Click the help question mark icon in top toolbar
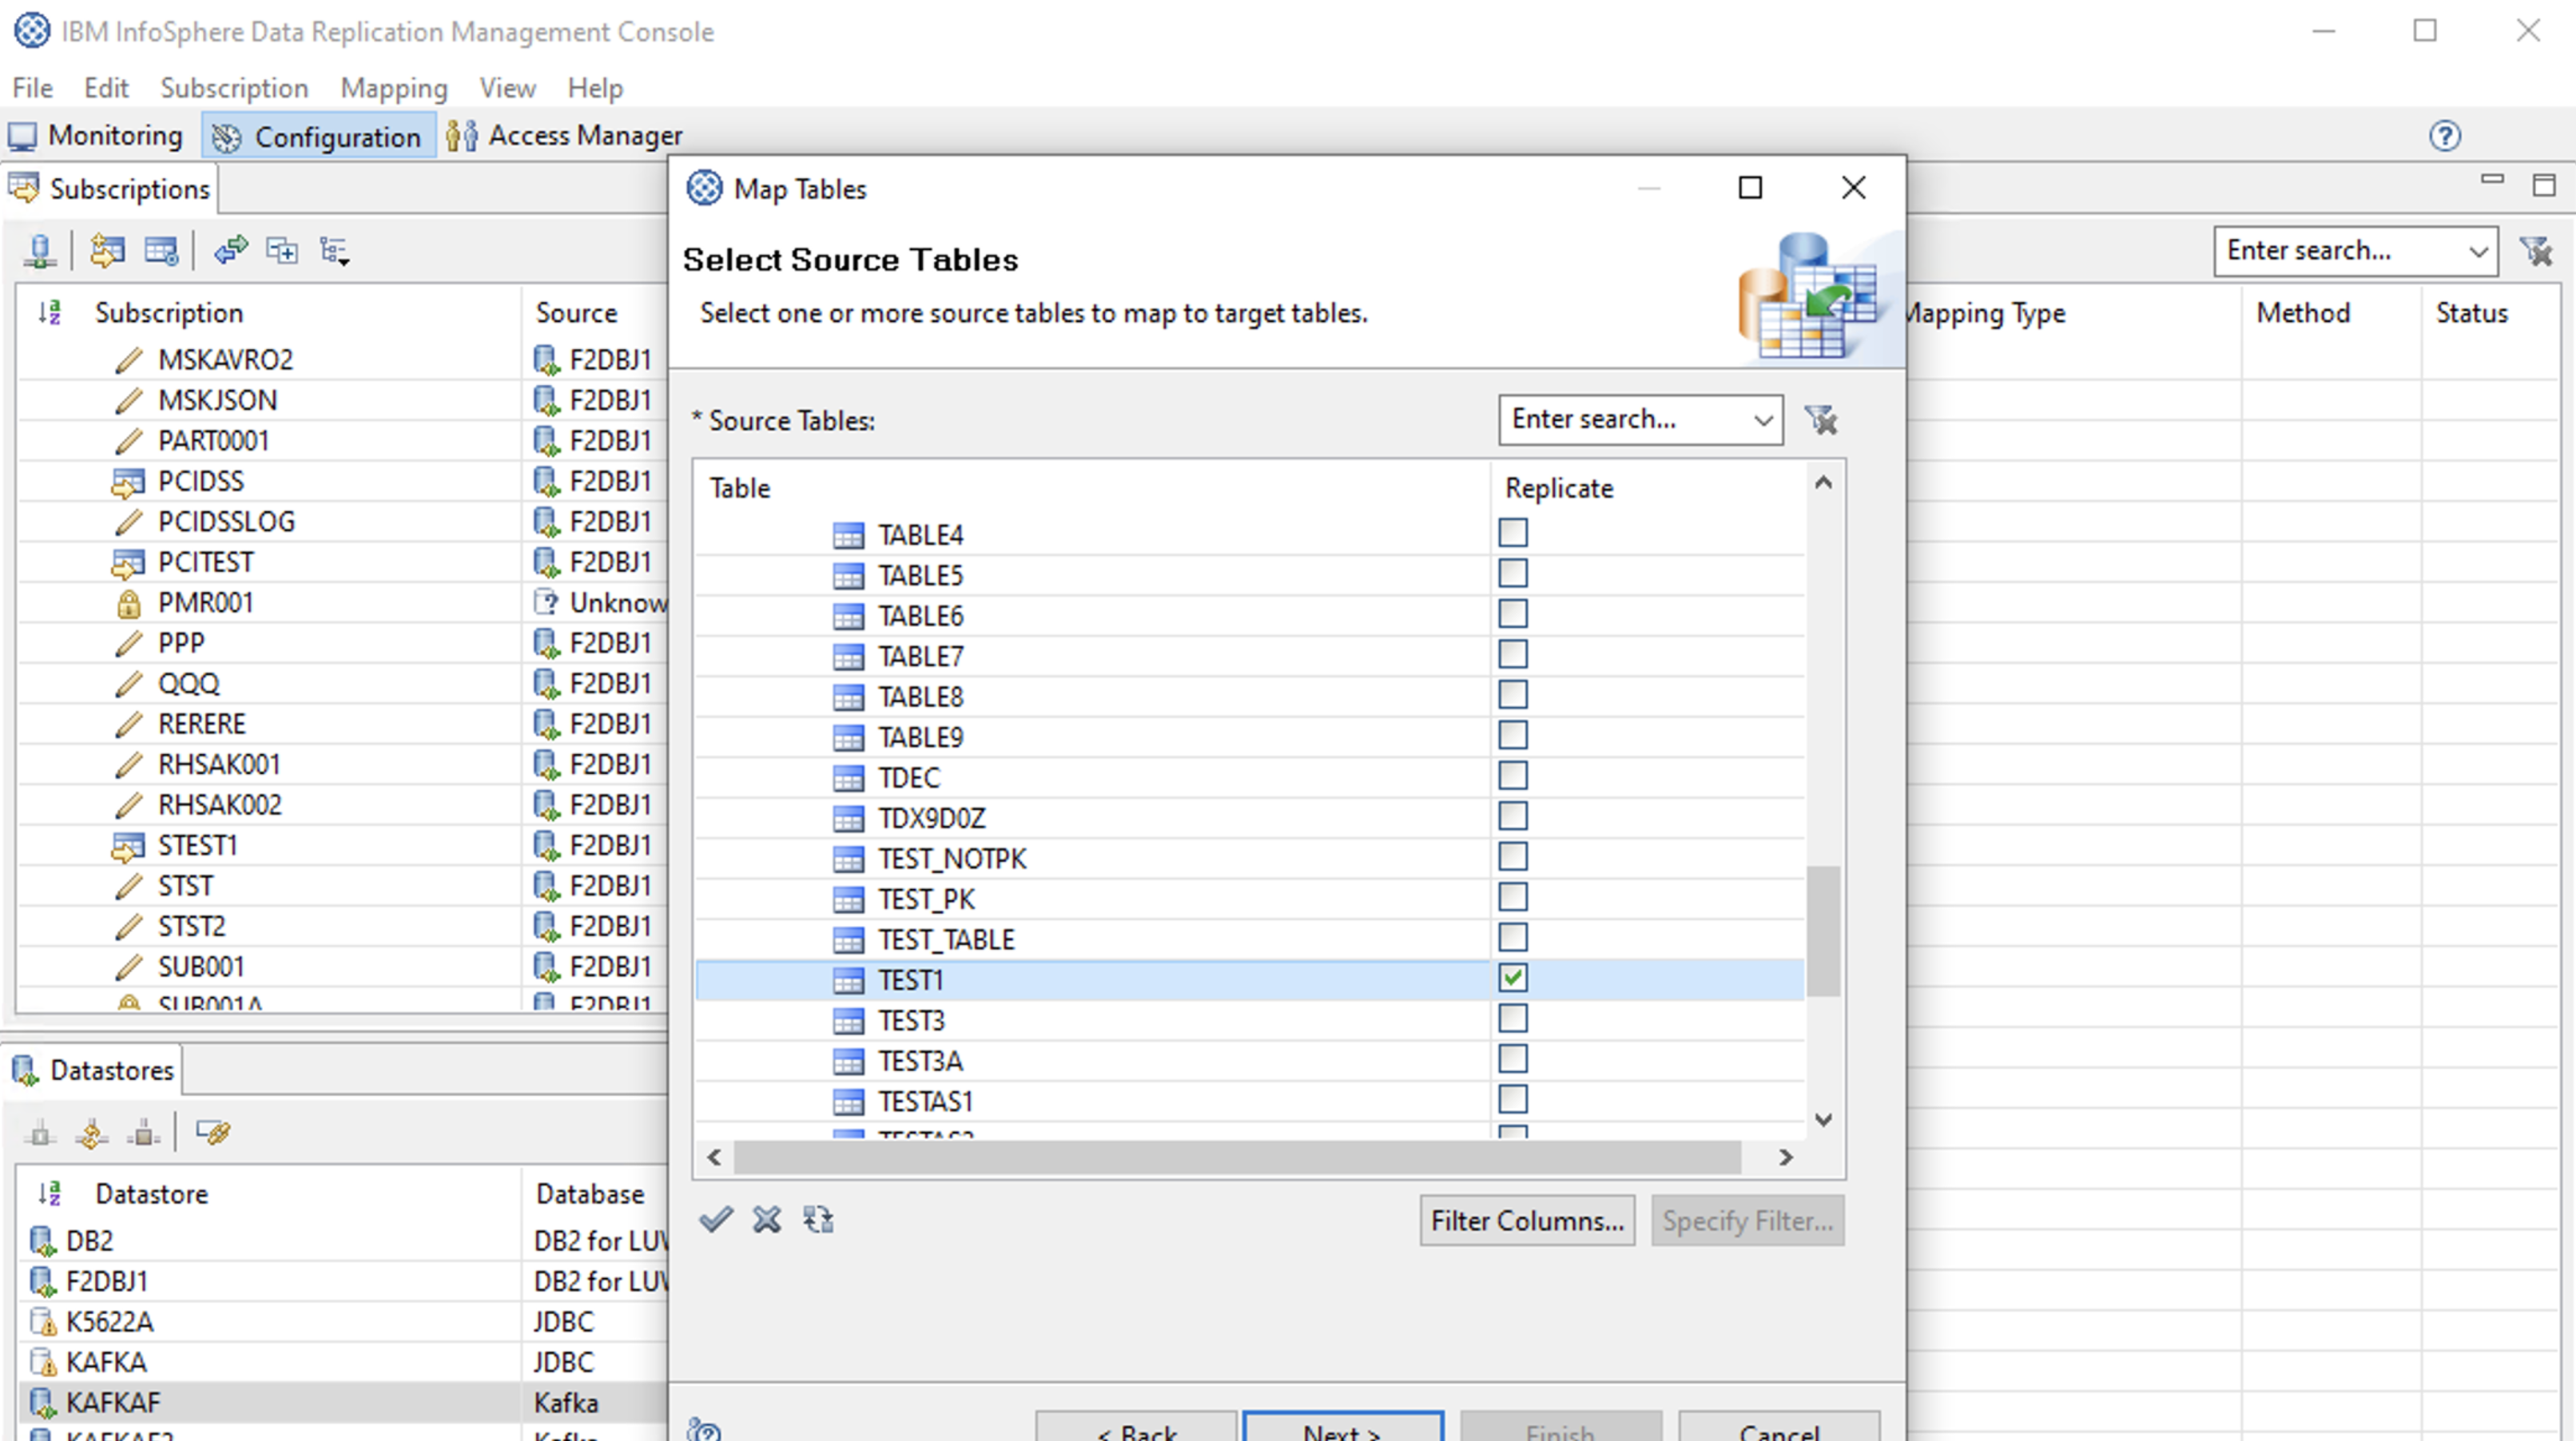 coord(2444,136)
